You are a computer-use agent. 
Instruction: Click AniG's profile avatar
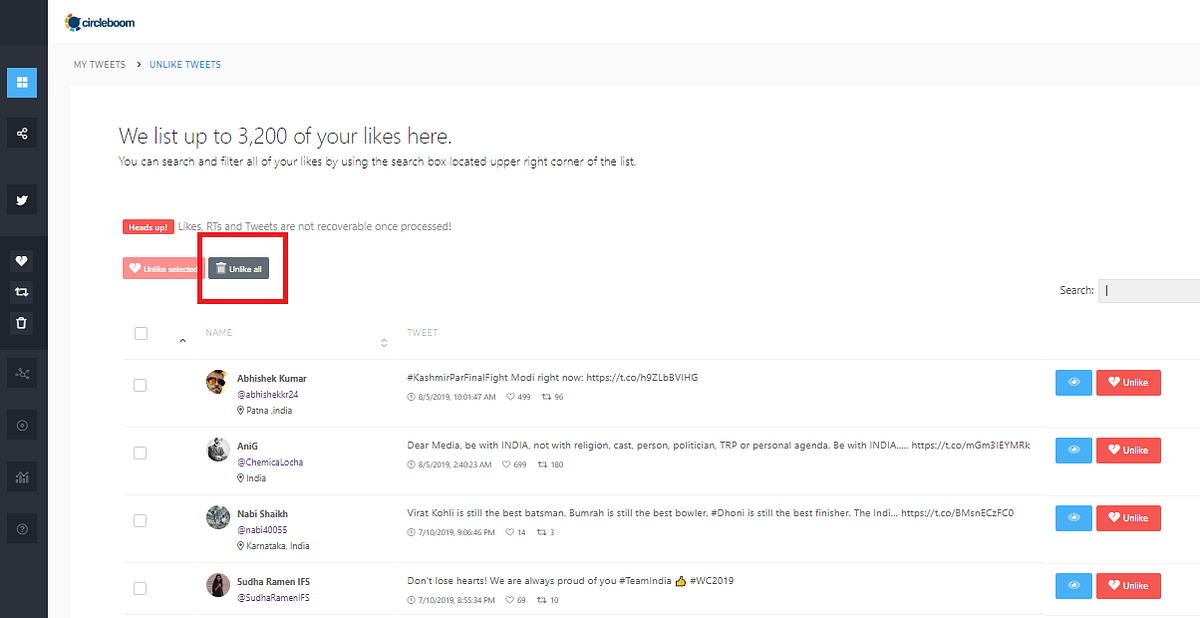coord(217,450)
